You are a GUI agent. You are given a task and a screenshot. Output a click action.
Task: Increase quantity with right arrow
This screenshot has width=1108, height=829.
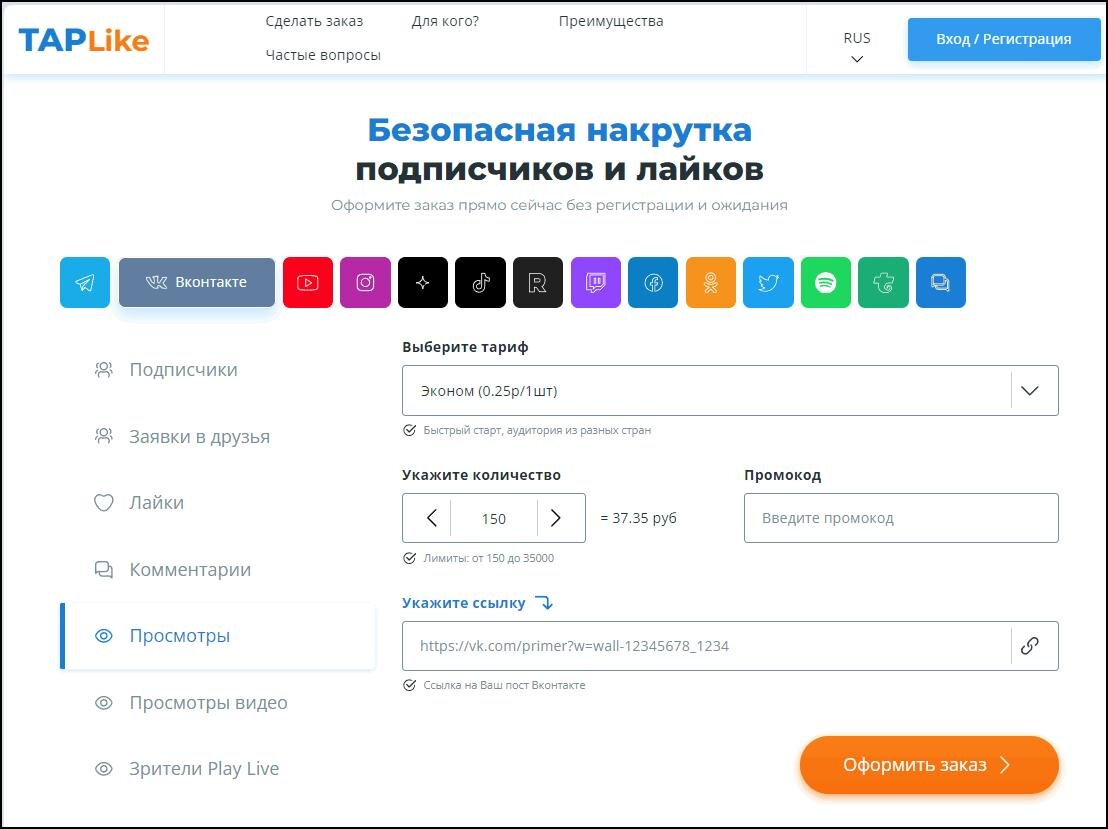pos(556,518)
